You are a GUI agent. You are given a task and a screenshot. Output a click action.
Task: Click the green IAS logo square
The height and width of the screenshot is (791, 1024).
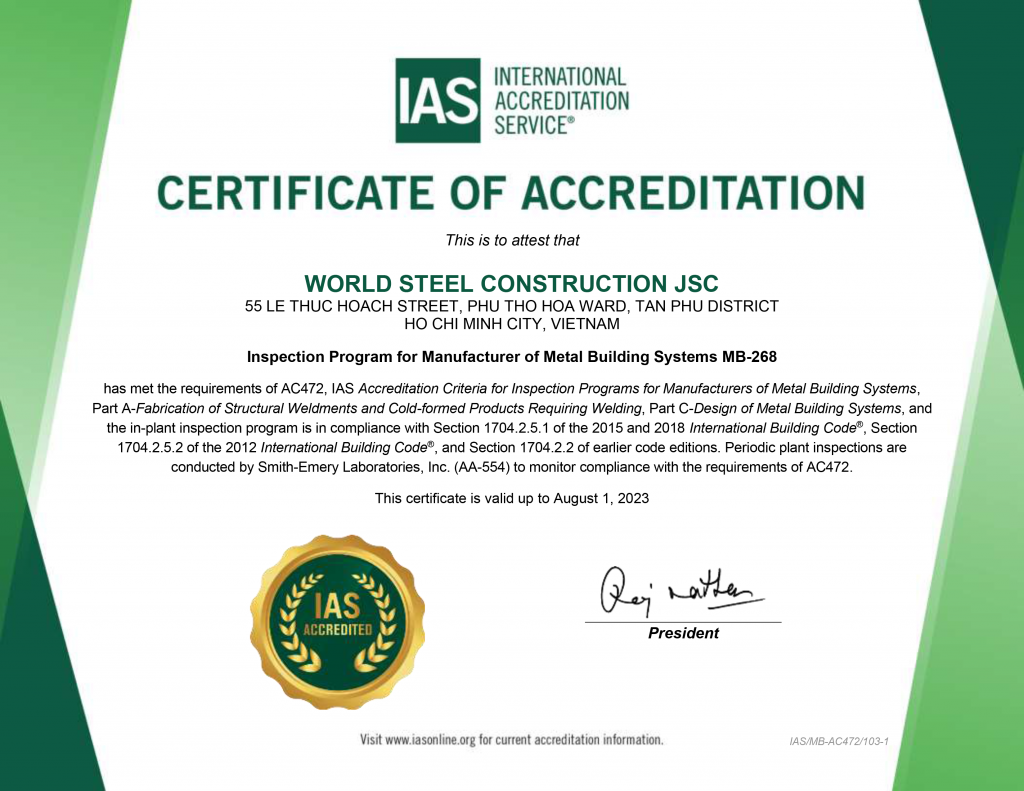439,100
